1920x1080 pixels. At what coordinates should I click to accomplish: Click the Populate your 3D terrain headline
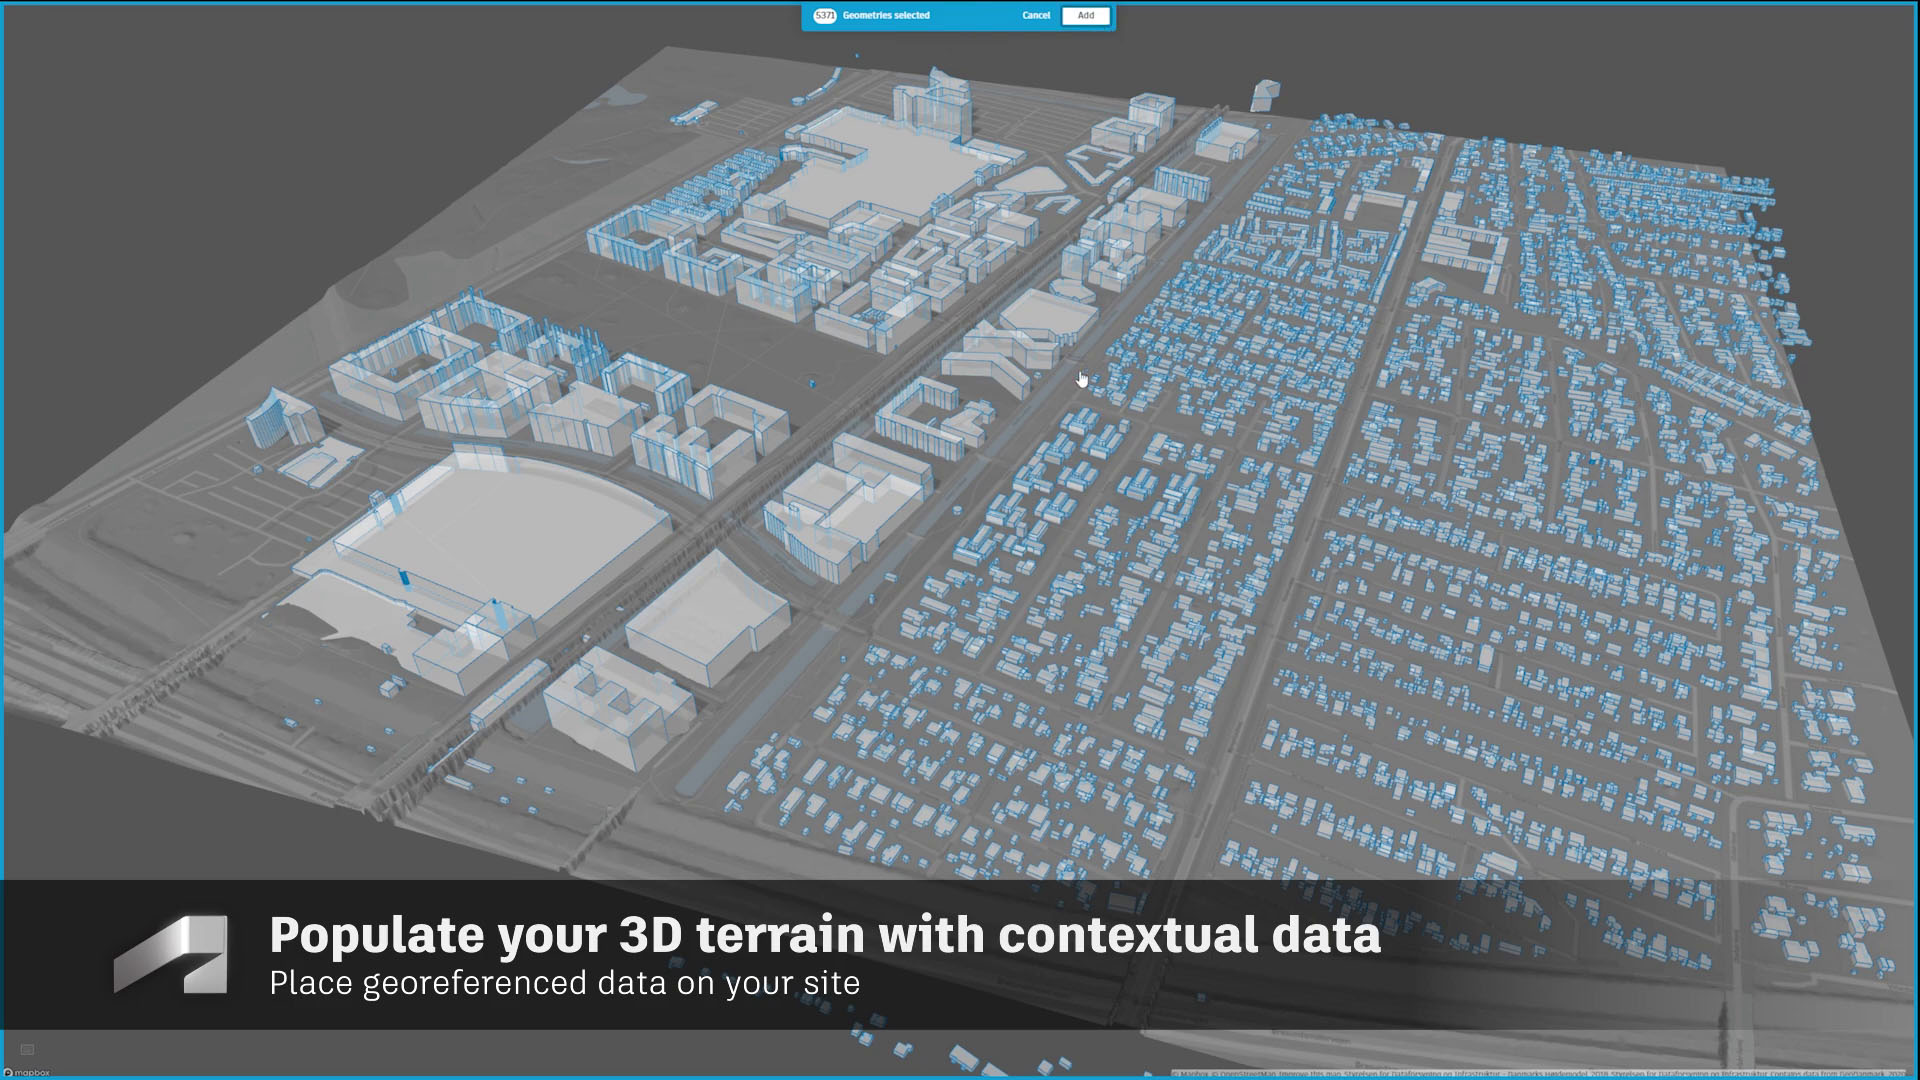[824, 934]
